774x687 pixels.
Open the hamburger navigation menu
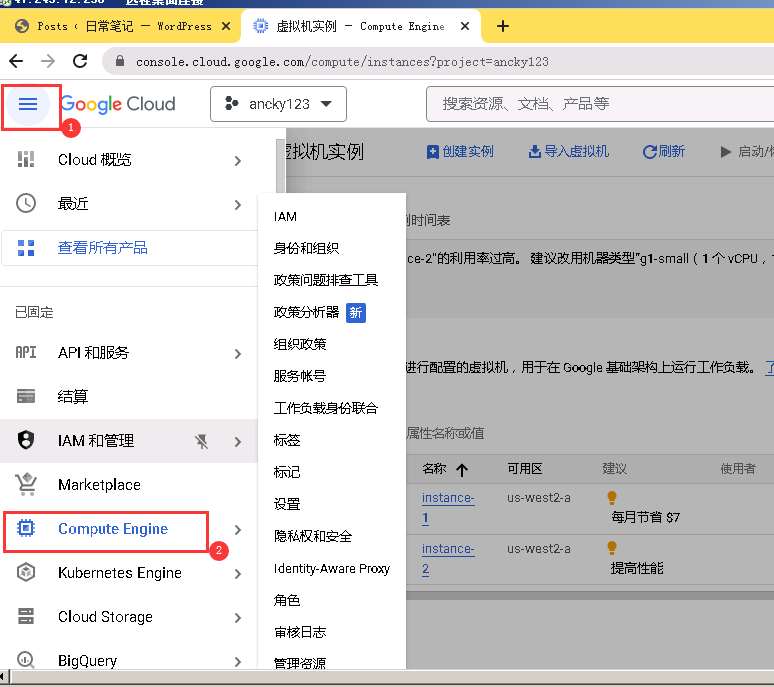coord(28,104)
